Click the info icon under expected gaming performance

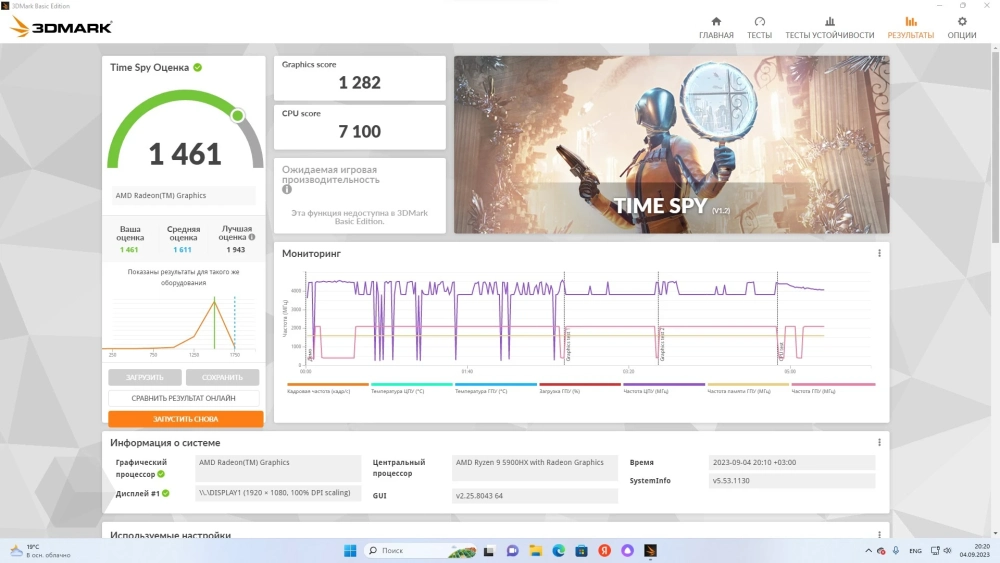pyautogui.click(x=287, y=189)
